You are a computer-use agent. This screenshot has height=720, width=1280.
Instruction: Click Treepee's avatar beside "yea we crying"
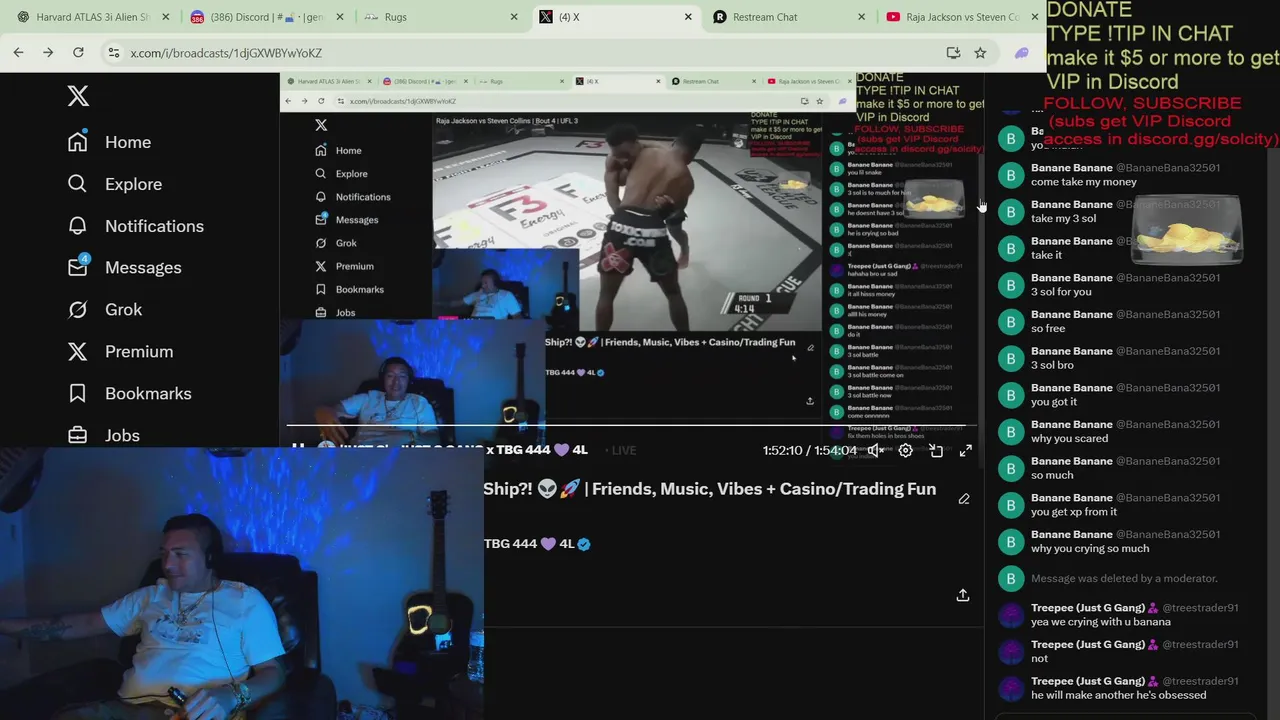1011,615
